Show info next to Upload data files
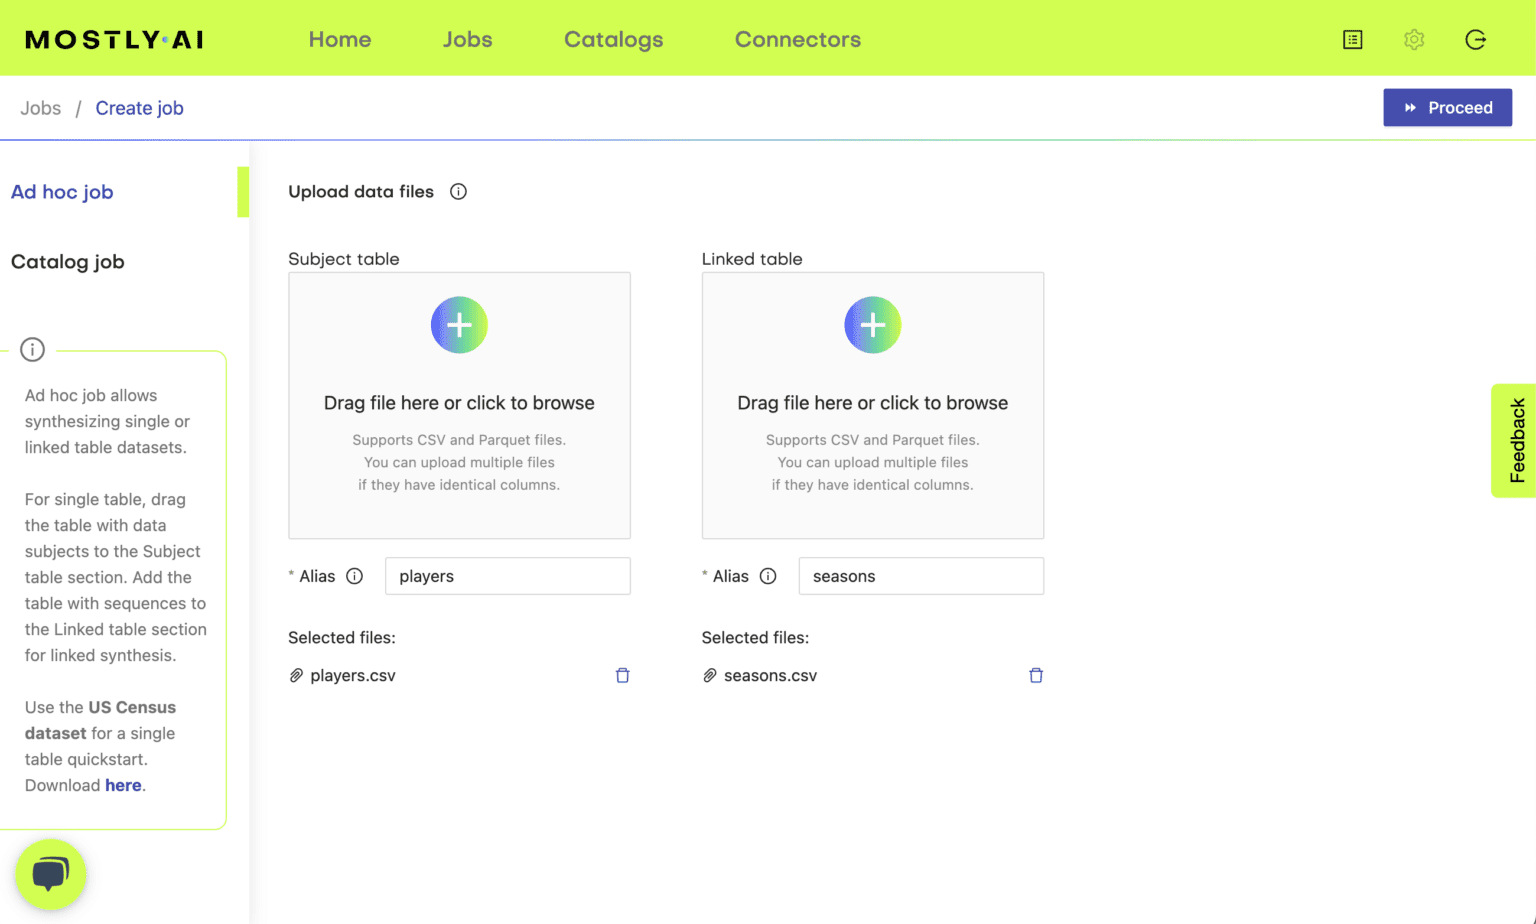Viewport: 1536px width, 924px height. pos(458,192)
